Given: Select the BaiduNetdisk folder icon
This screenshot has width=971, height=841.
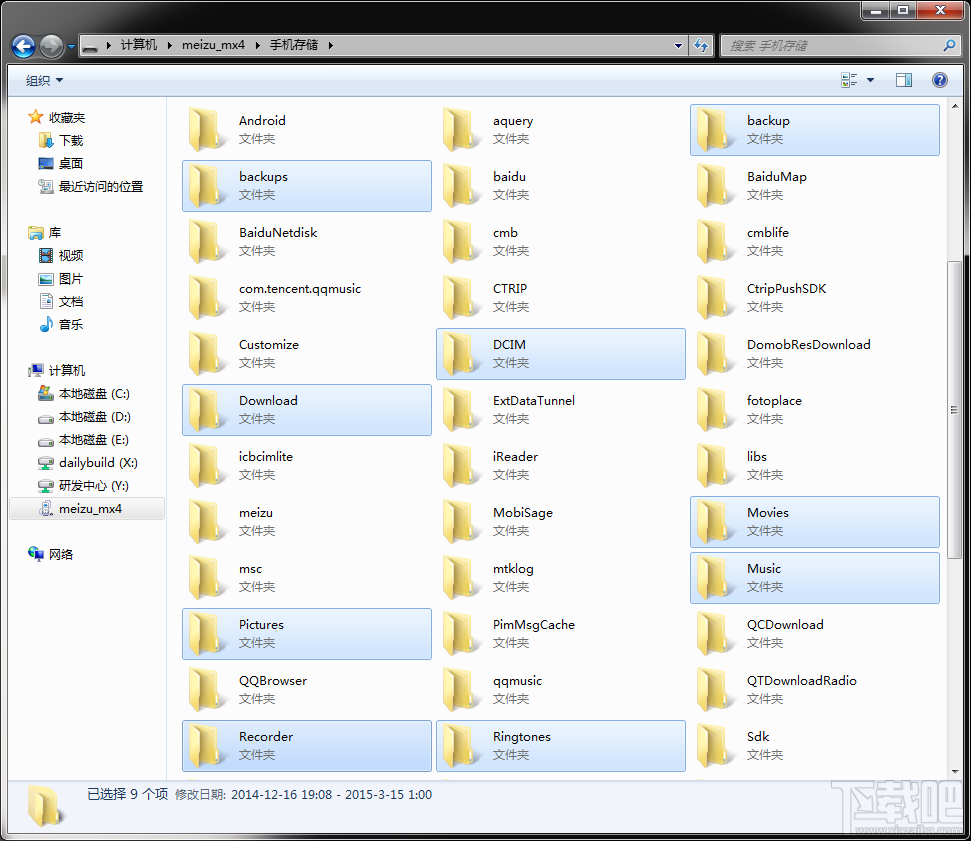Looking at the screenshot, I should [206, 242].
